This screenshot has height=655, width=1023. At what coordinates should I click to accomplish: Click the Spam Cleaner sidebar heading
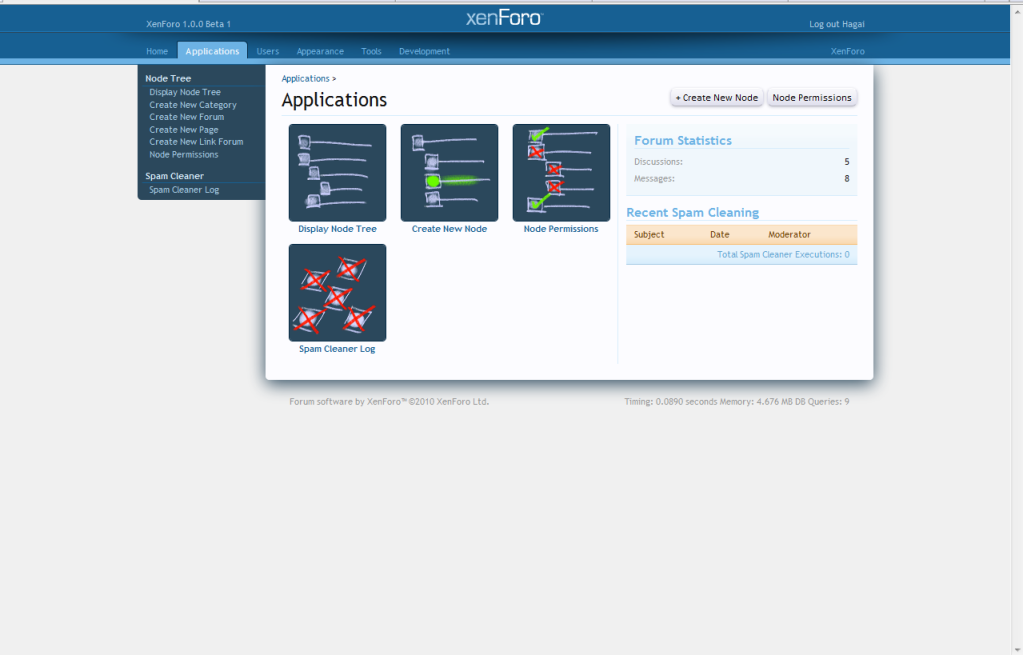[174, 176]
